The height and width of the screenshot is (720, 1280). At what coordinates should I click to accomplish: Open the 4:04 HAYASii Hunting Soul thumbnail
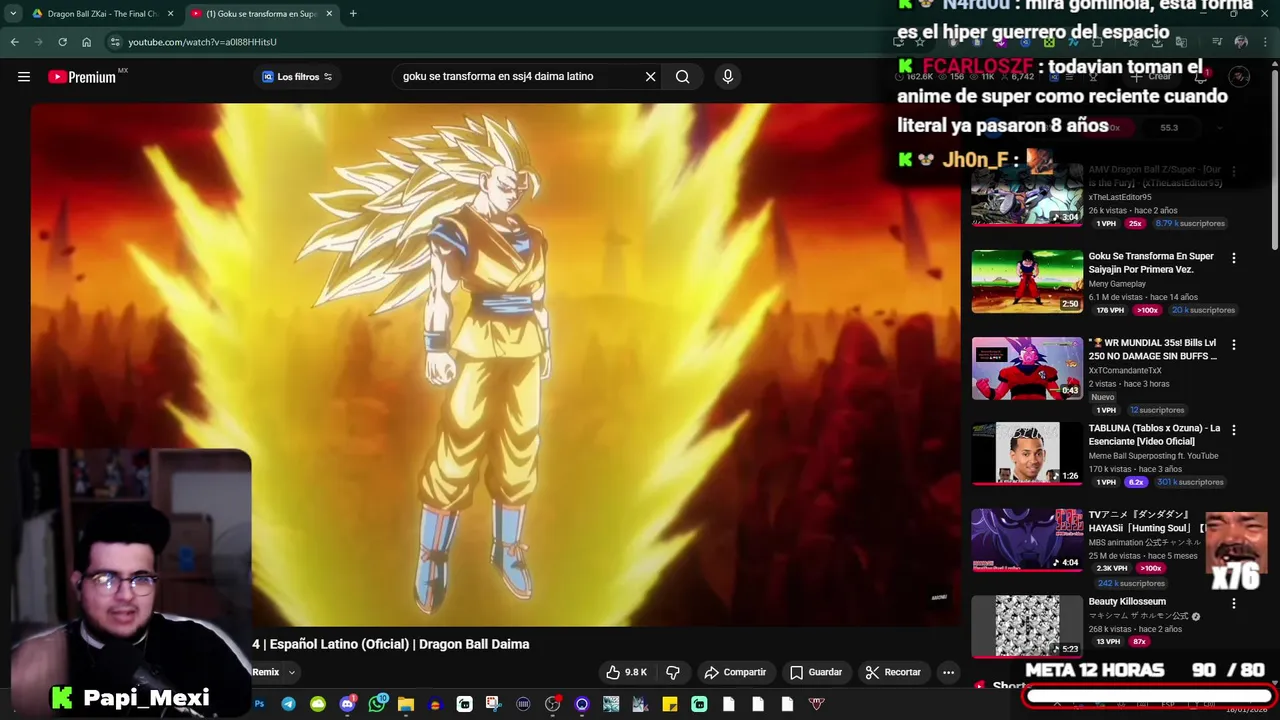1027,540
